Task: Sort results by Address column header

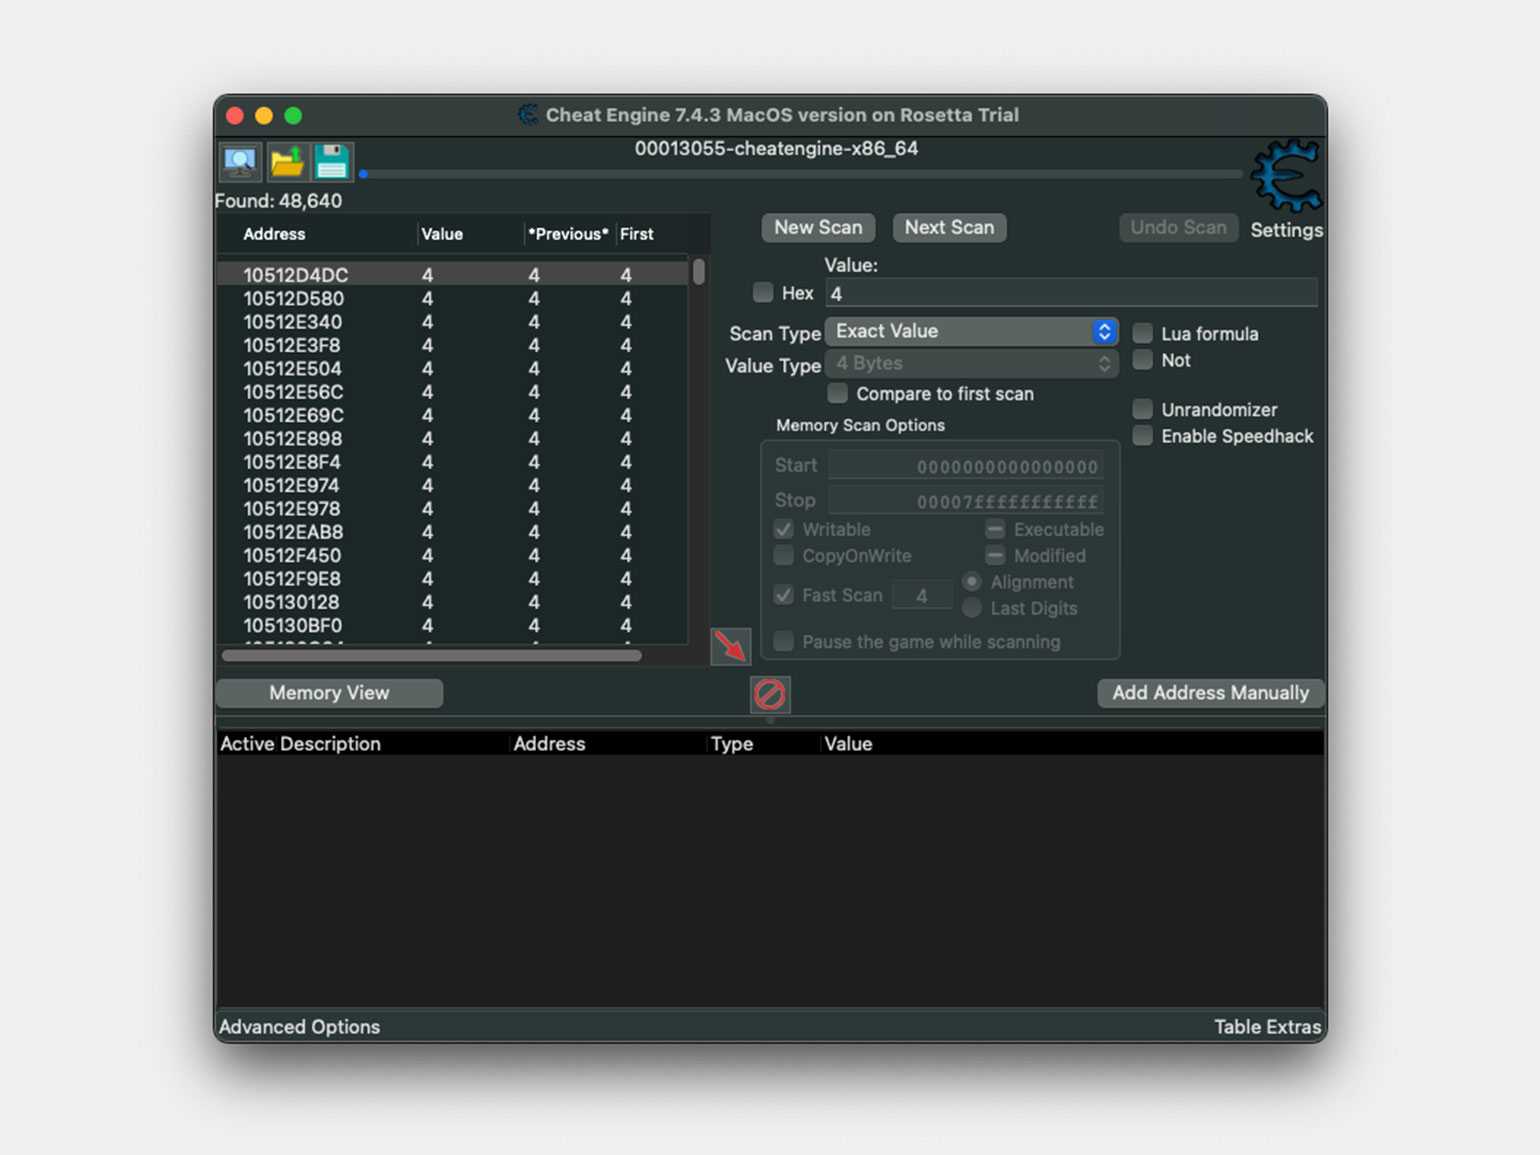Action: (274, 234)
